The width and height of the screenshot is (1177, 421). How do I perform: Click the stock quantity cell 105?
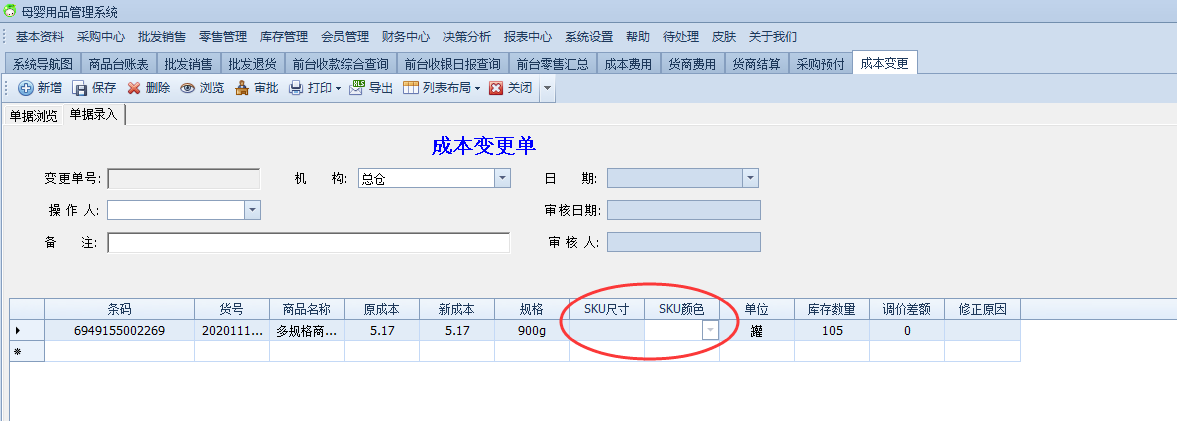(832, 330)
